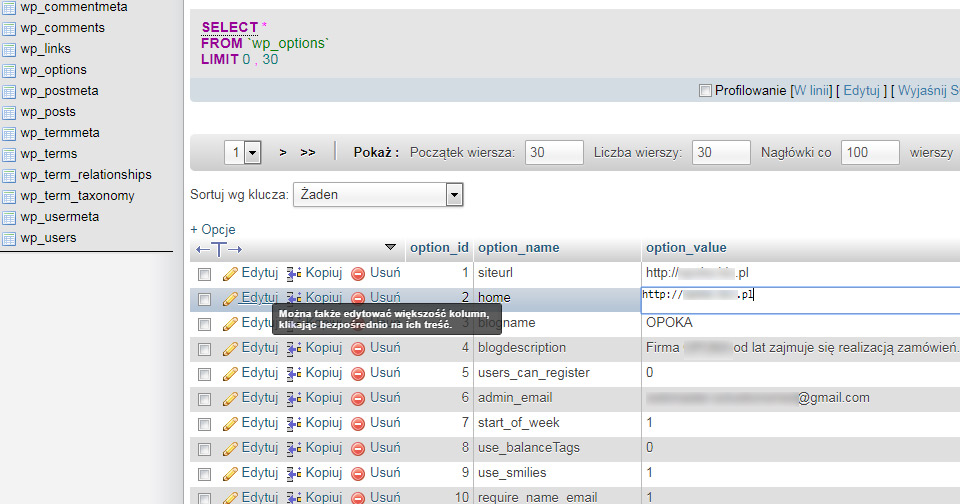Tick the checkbox for home row

(204, 299)
